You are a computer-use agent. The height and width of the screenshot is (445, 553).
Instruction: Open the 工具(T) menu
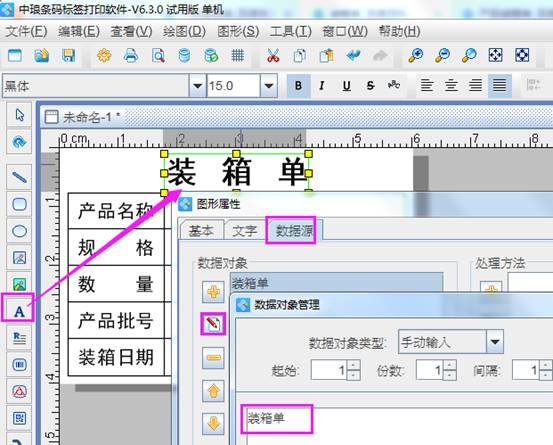pos(291,31)
